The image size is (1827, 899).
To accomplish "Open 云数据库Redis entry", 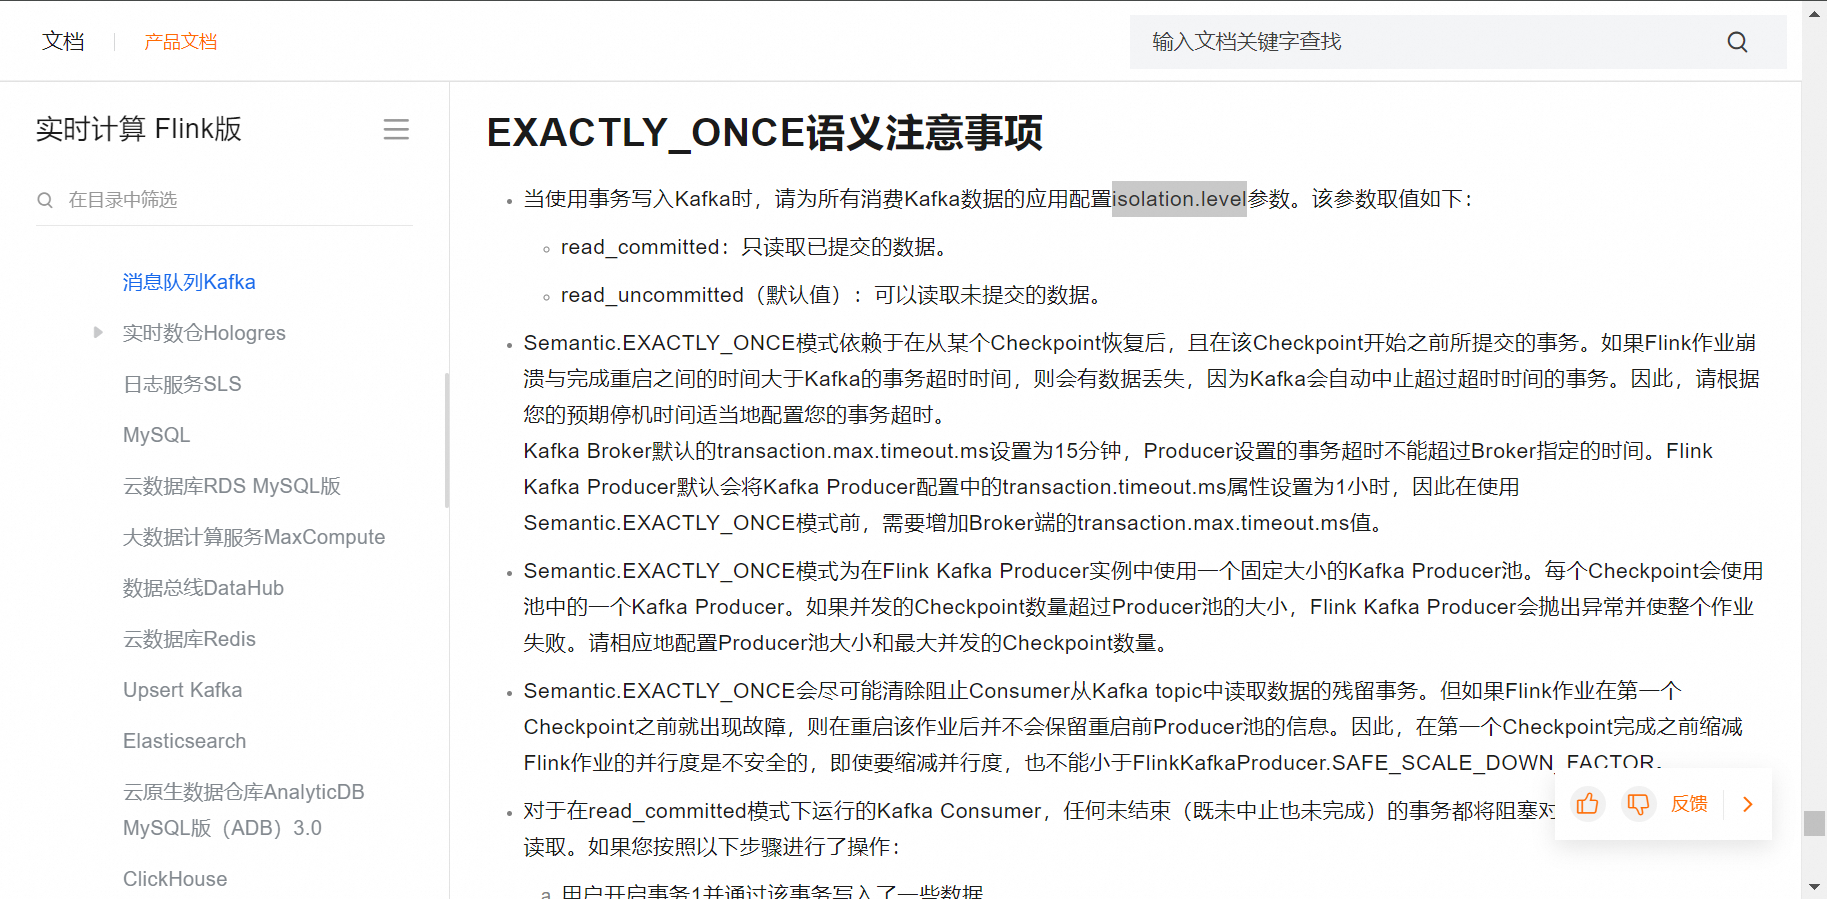I will pos(189,639).
